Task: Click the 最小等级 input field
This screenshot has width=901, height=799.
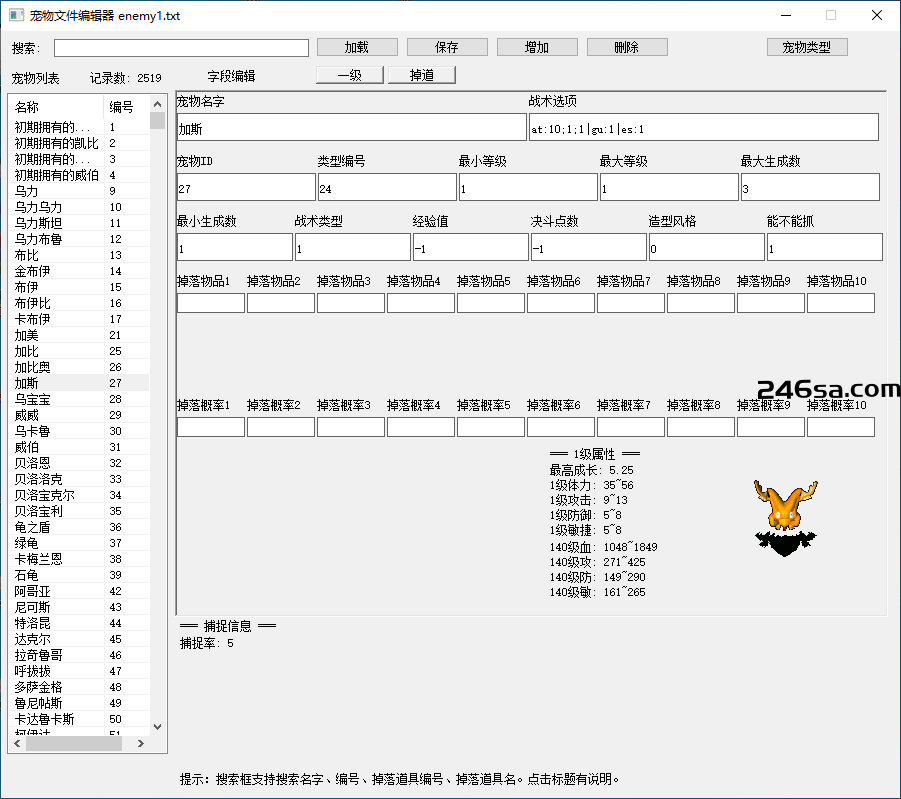Action: [x=528, y=187]
